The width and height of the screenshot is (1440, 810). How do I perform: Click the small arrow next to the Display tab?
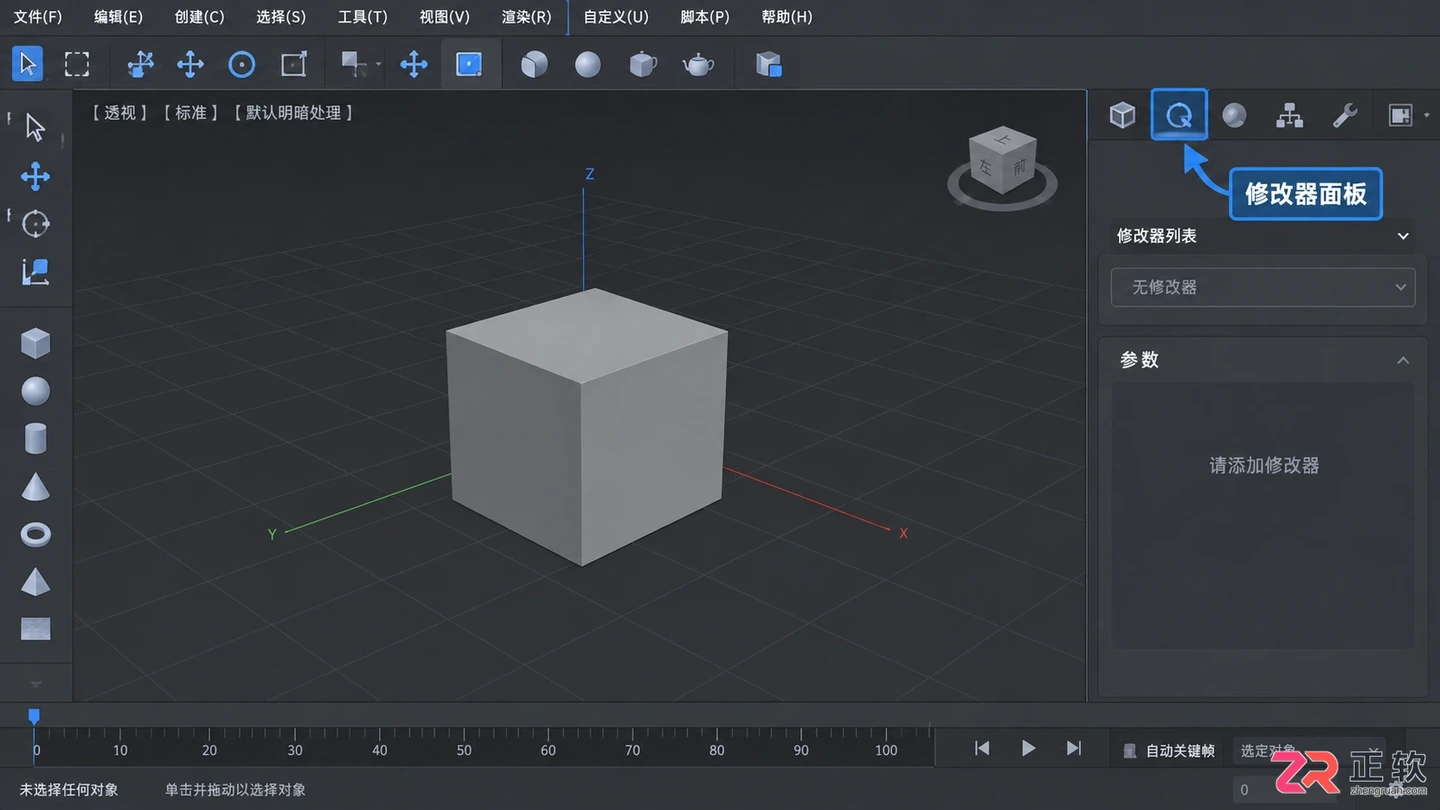[x=1426, y=115]
